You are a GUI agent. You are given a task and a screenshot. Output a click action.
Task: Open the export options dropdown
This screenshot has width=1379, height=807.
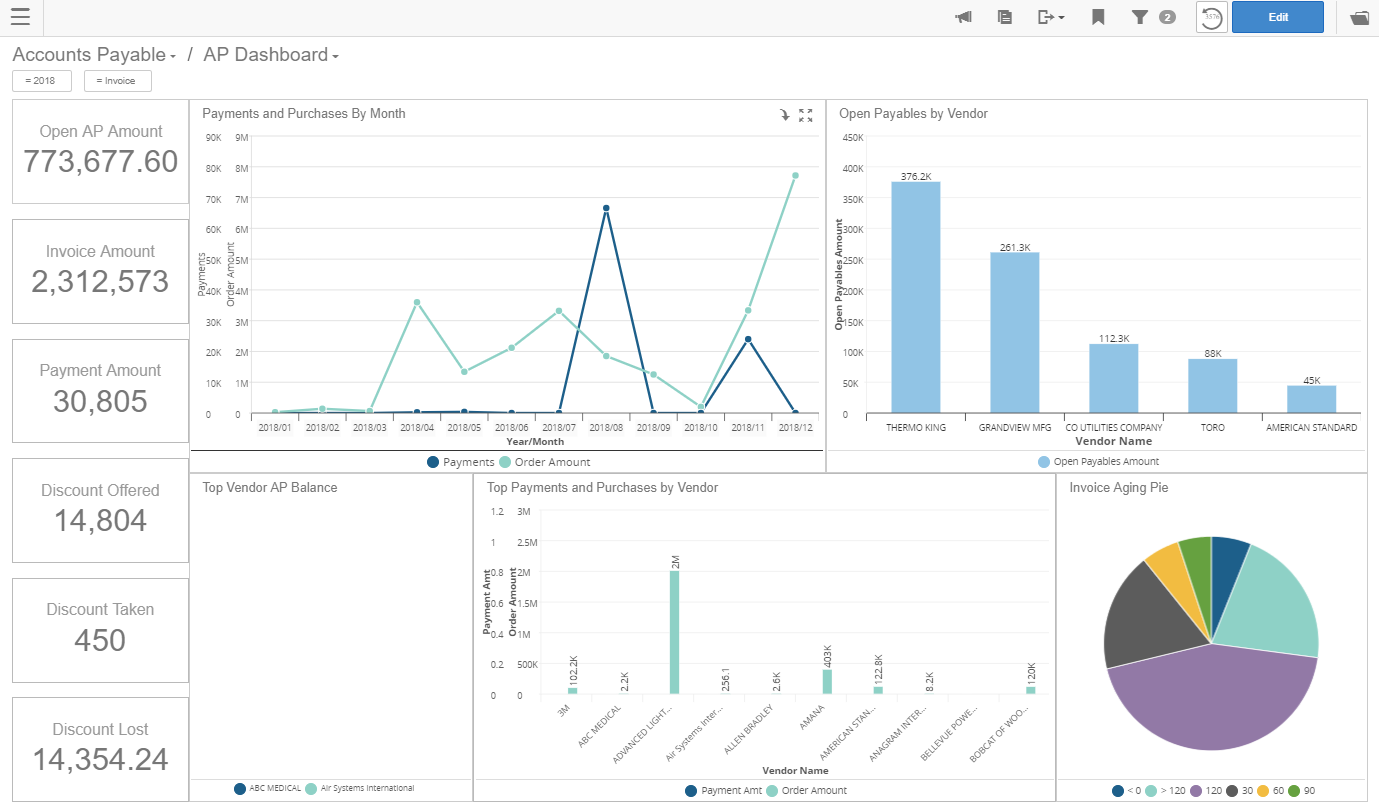pyautogui.click(x=1050, y=17)
